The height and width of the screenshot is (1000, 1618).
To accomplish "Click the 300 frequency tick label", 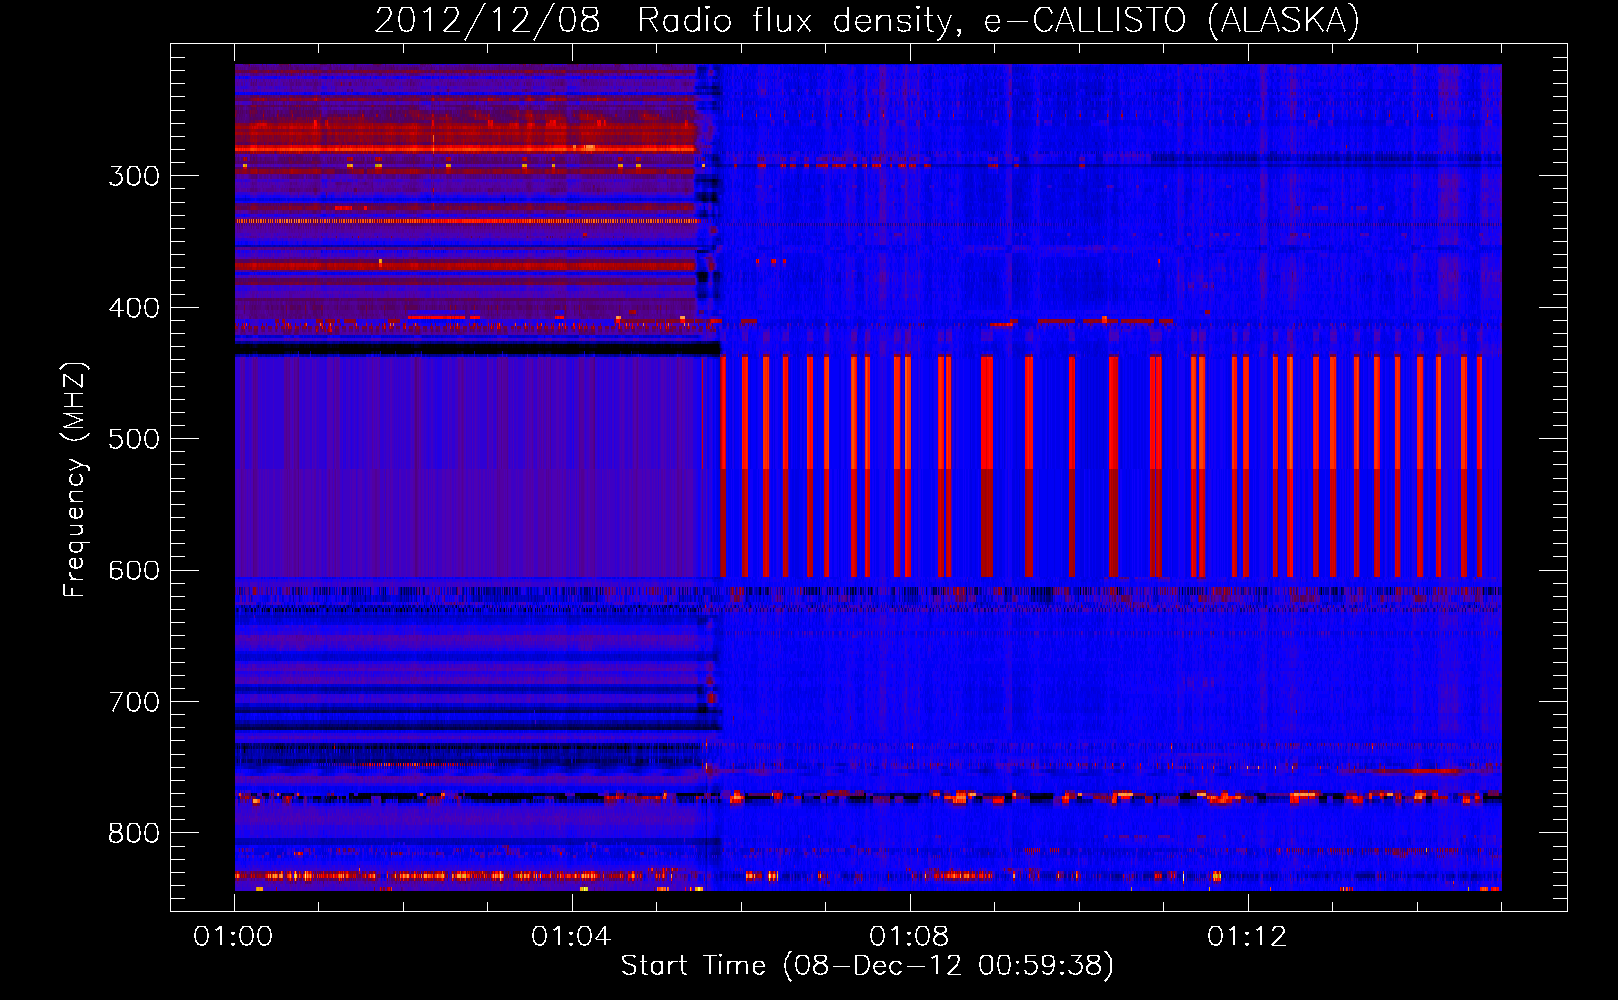I will pyautogui.click(x=133, y=176).
